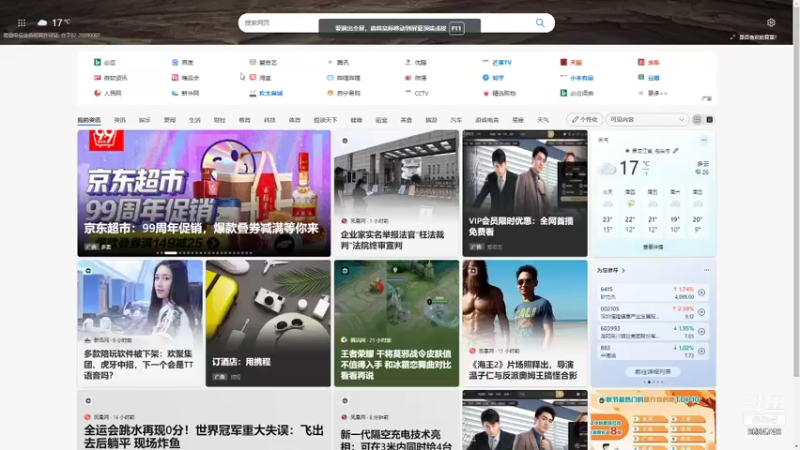The width and height of the screenshot is (800, 450).
Task: Switch to the 健康 tab
Action: [x=356, y=120]
